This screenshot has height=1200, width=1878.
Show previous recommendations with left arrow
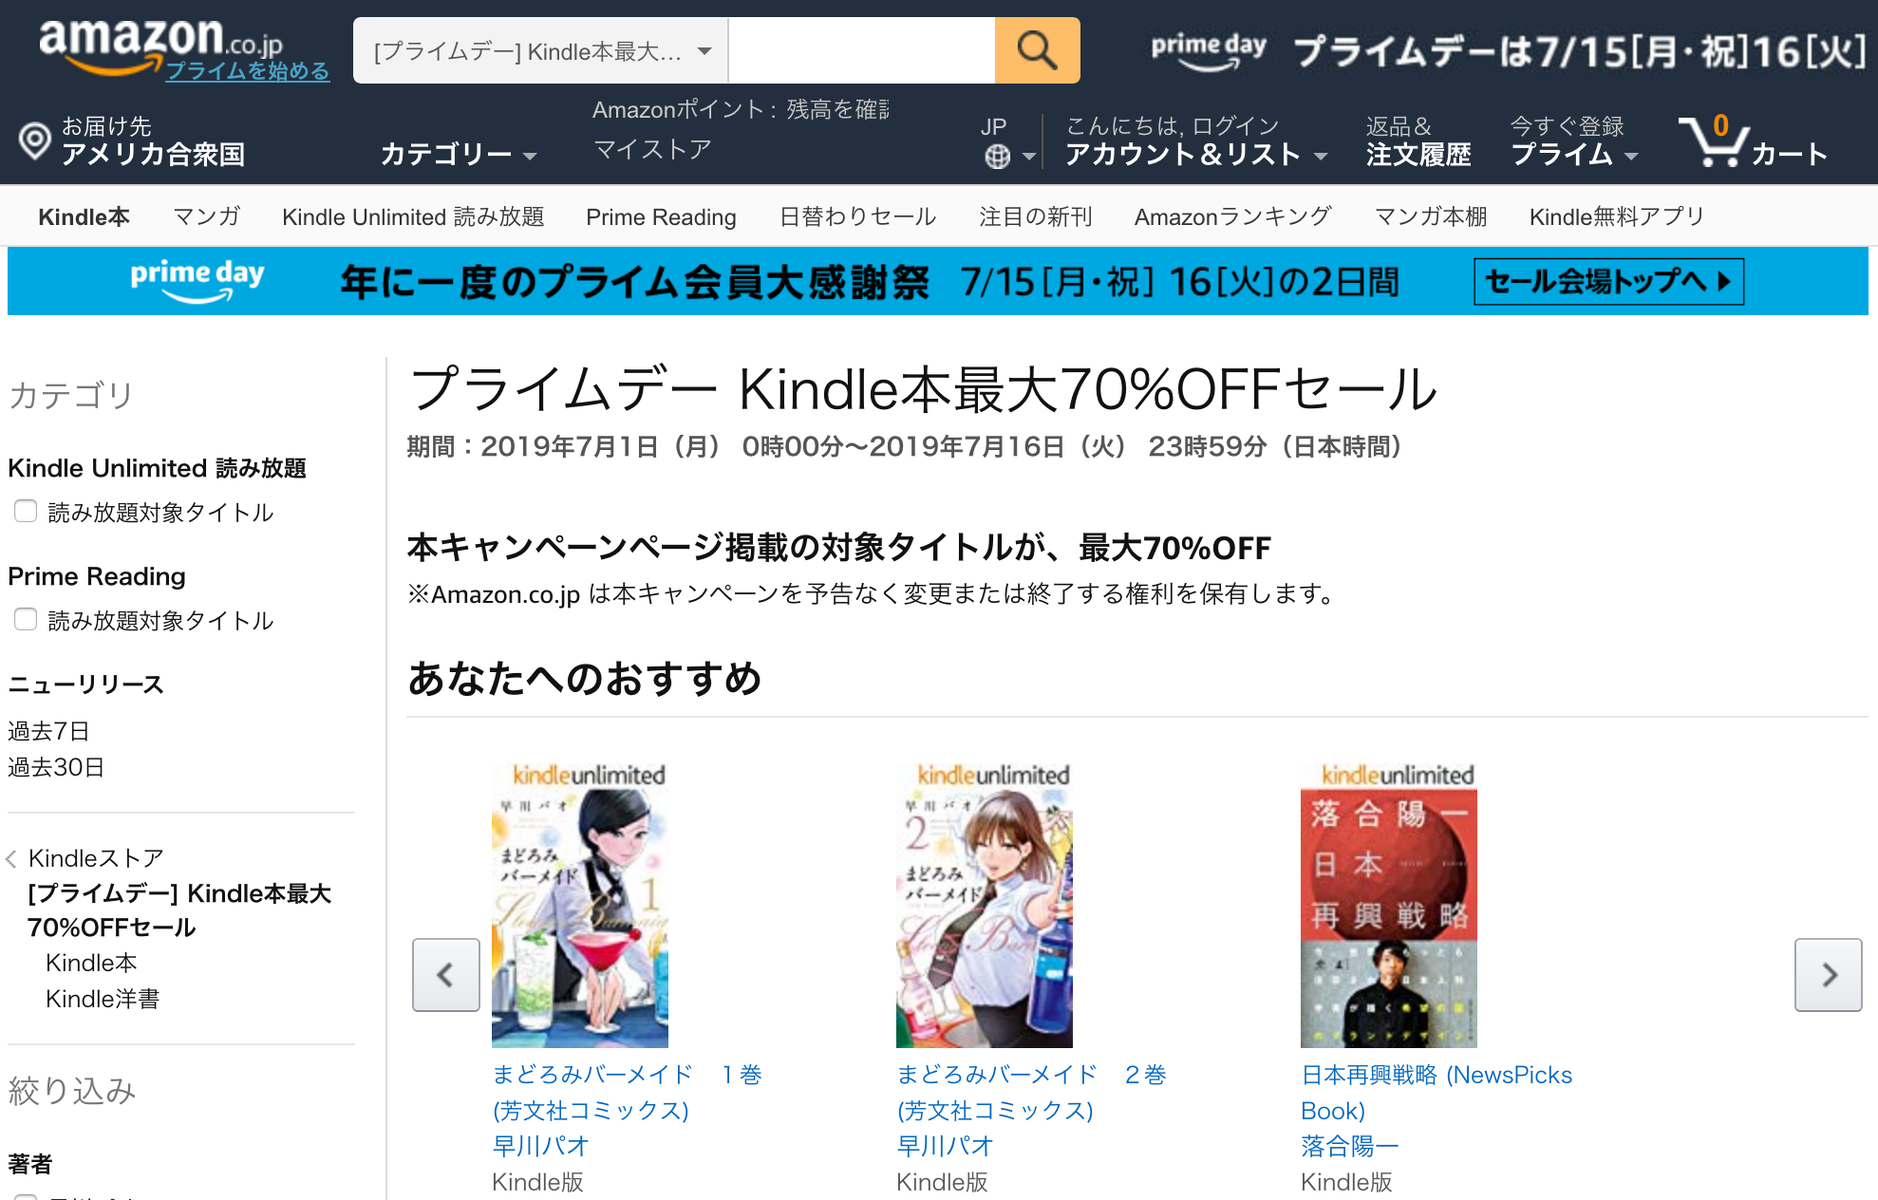click(x=446, y=975)
